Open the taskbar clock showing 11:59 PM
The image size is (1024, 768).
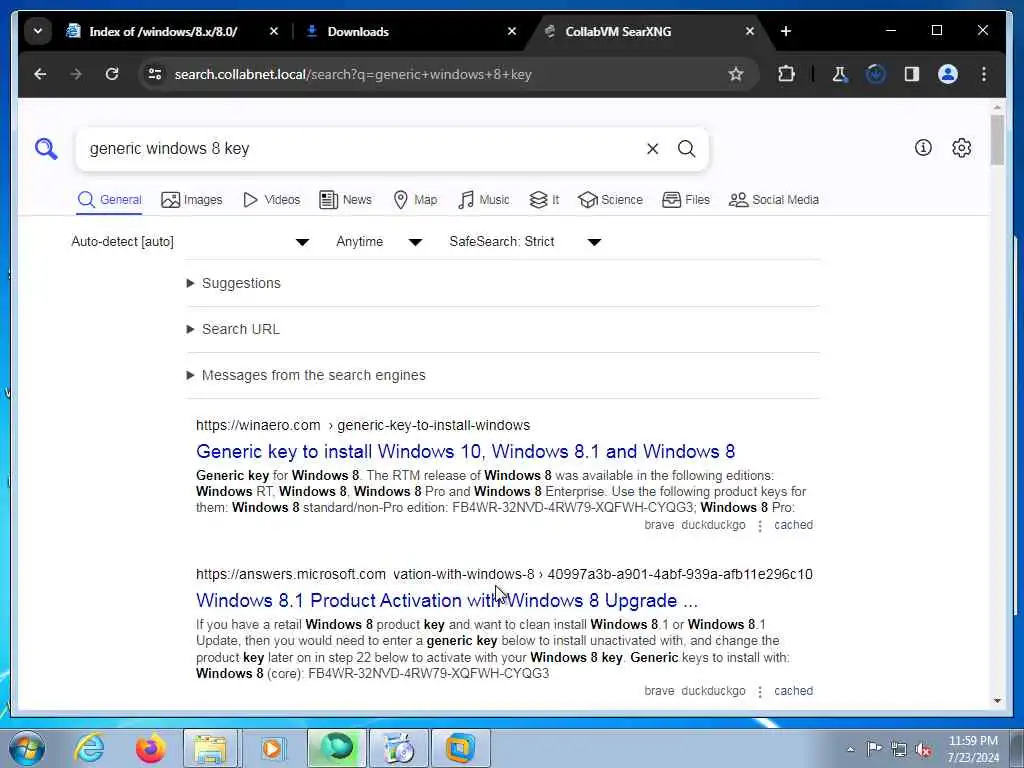973,749
